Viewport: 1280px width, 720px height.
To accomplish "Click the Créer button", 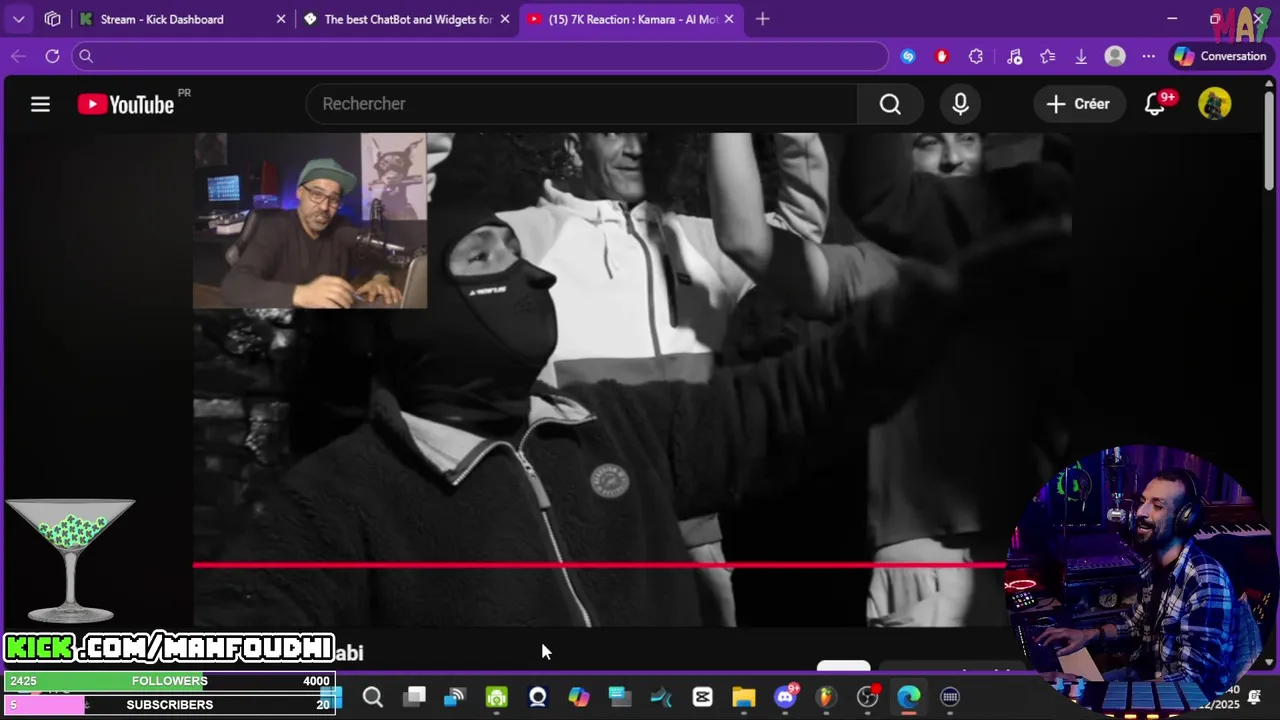I will [x=1078, y=104].
